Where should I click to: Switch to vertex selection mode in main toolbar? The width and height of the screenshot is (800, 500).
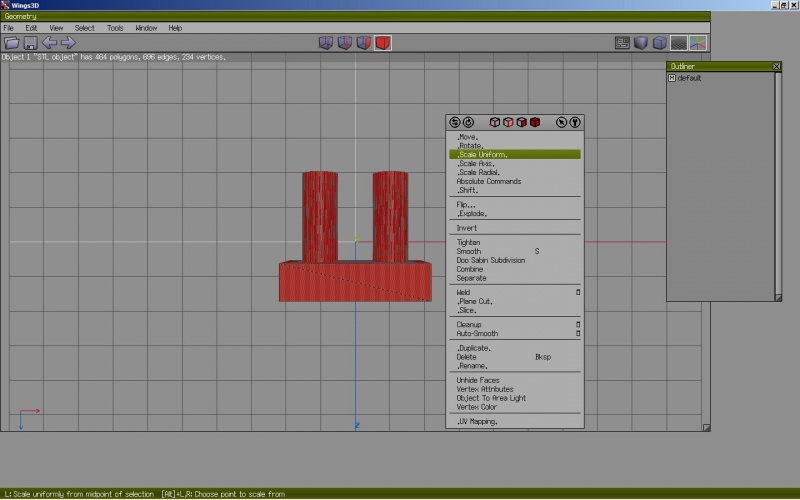tap(326, 43)
